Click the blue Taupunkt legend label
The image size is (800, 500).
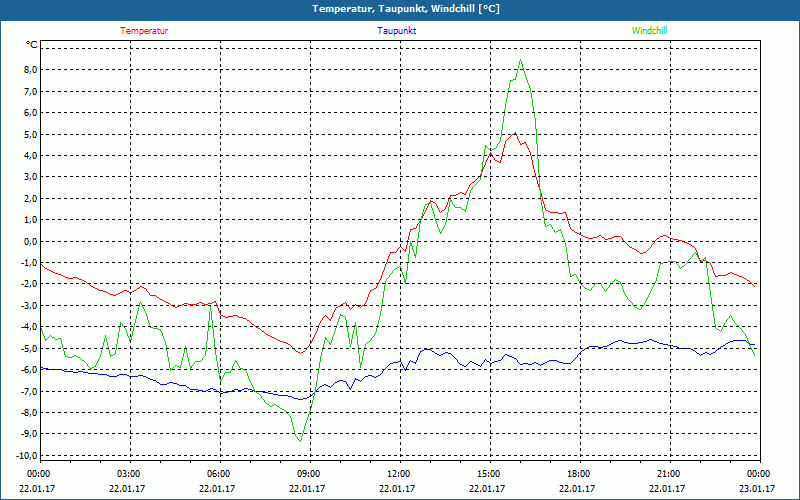pos(396,31)
